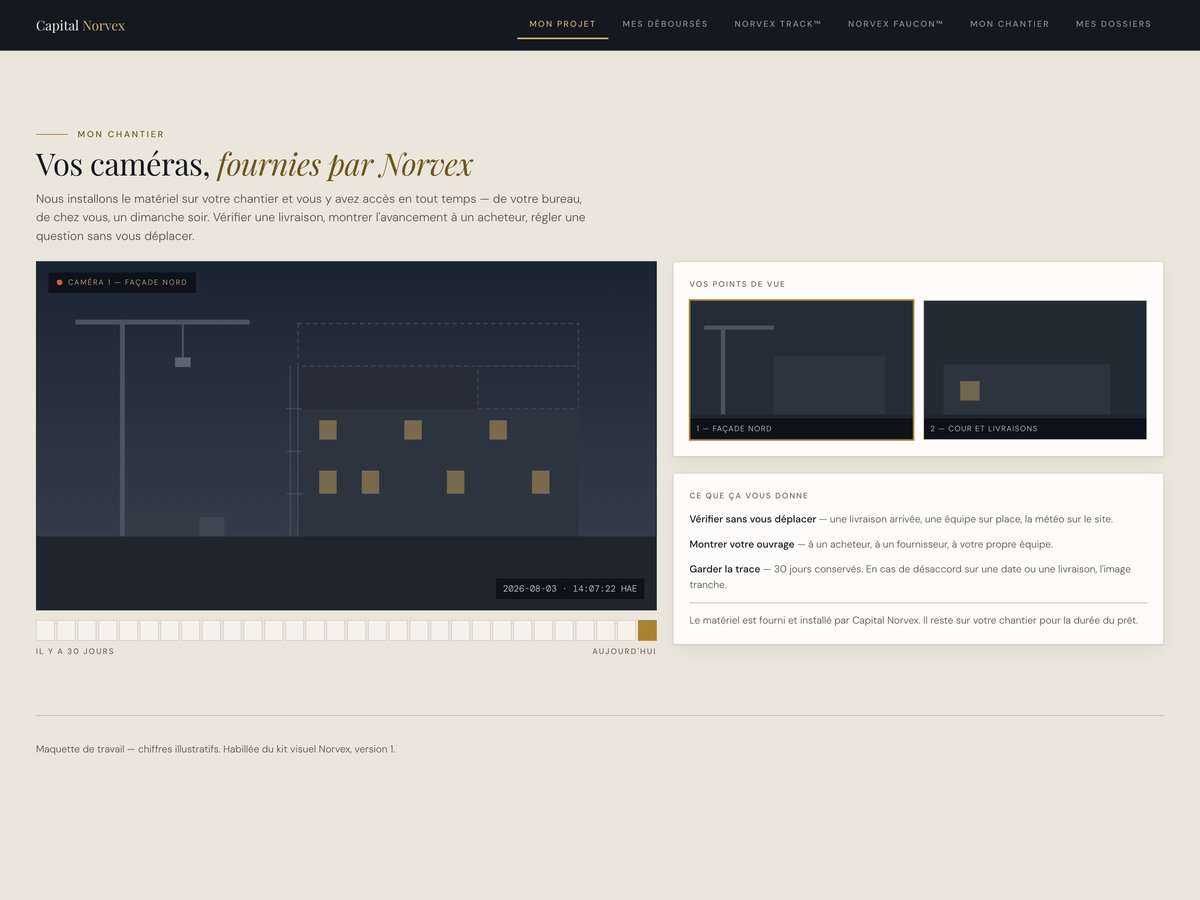The image size is (1200, 900).
Task: Click the "Nous installons le matériel" paragraph
Action: tap(311, 218)
